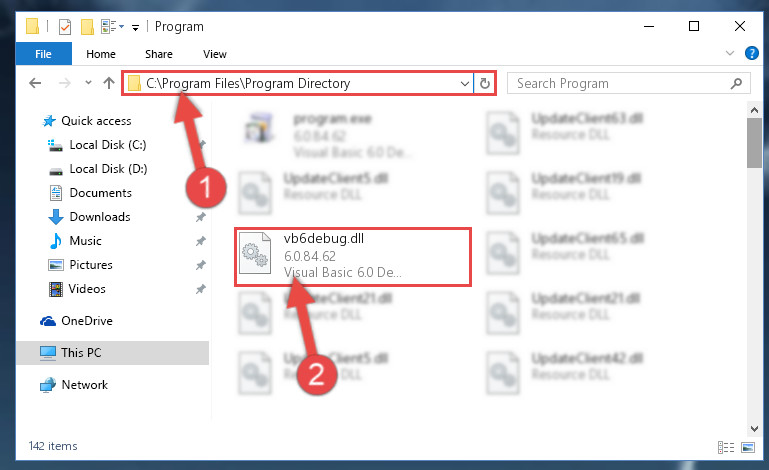The height and width of the screenshot is (470, 769).
Task: Switch to the details view layout icon
Action: [726, 447]
